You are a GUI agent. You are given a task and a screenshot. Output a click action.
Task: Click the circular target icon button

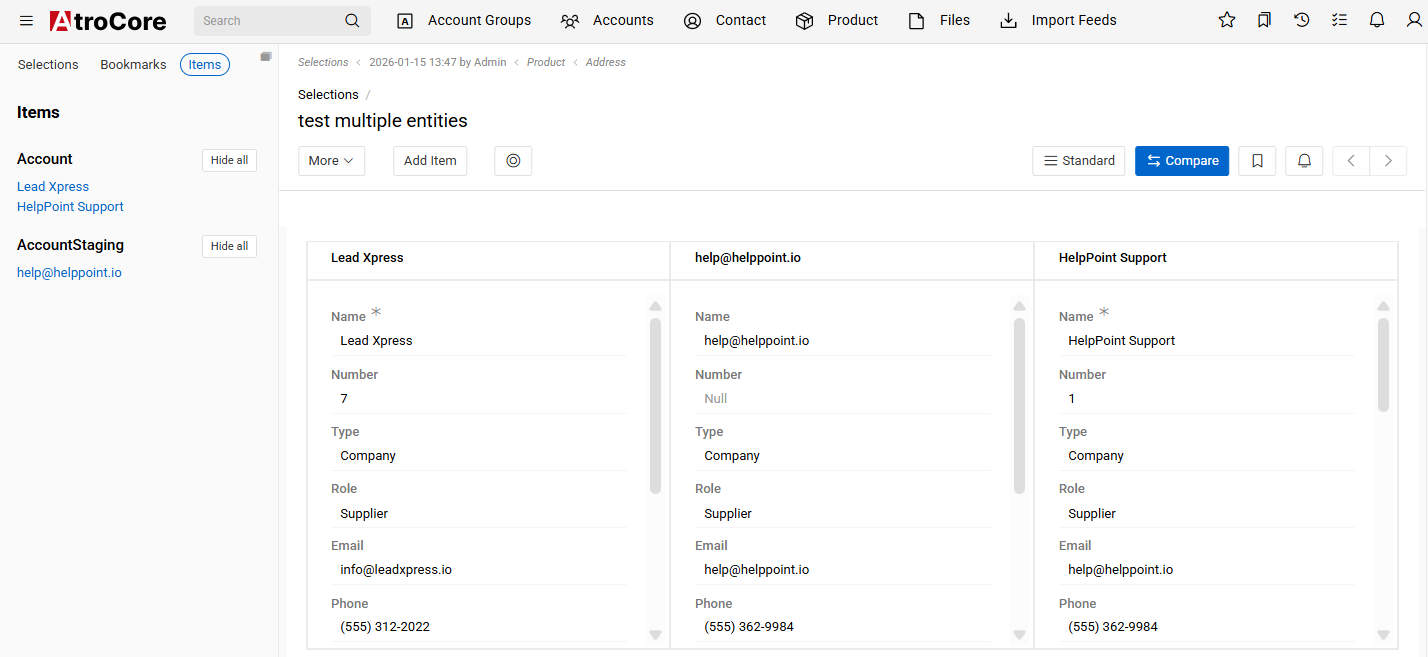tap(513, 161)
